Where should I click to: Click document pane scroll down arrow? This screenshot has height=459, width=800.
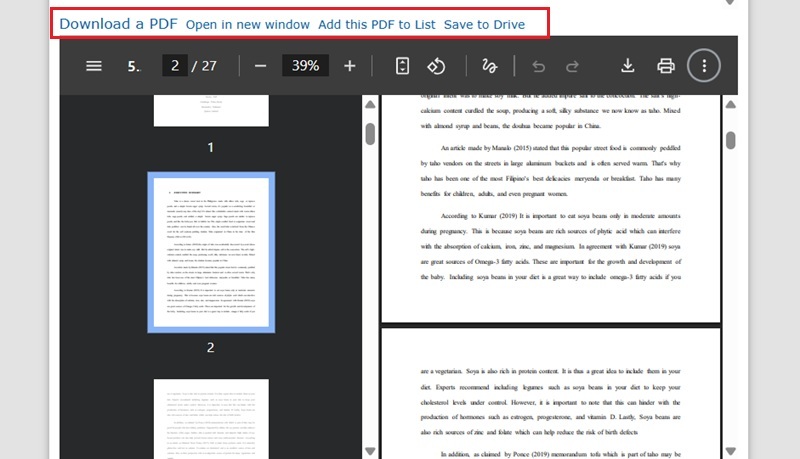pos(731,451)
